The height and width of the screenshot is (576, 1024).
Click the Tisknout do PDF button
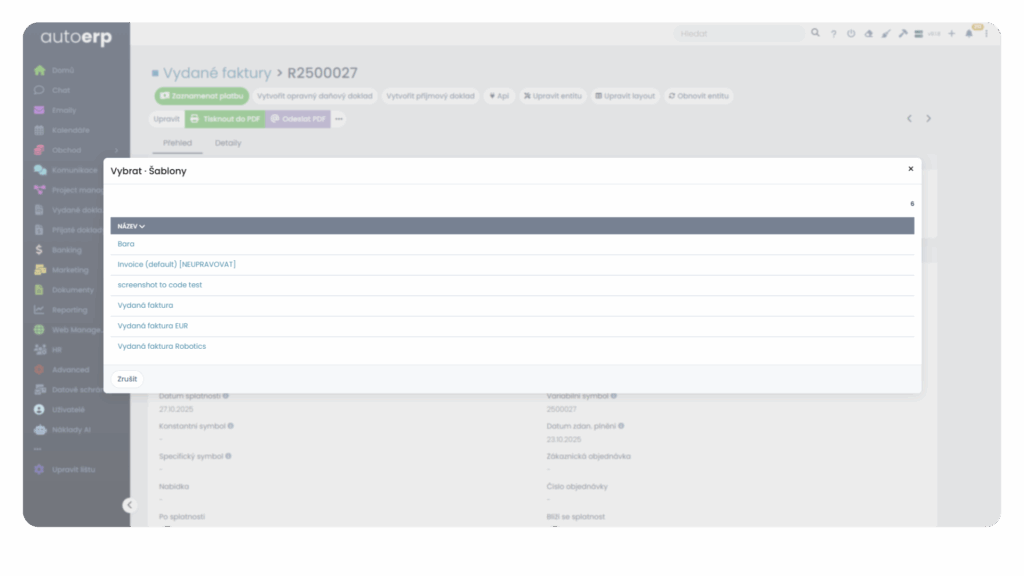[225, 119]
